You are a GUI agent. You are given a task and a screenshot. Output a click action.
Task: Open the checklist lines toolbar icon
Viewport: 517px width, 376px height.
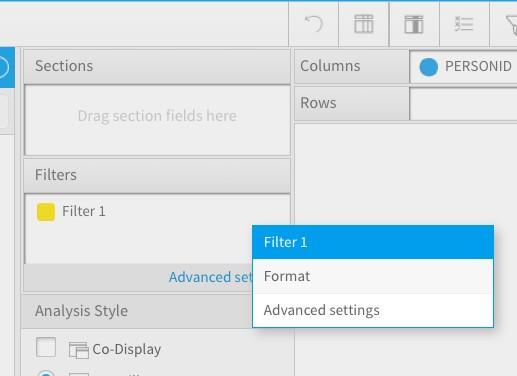(464, 24)
